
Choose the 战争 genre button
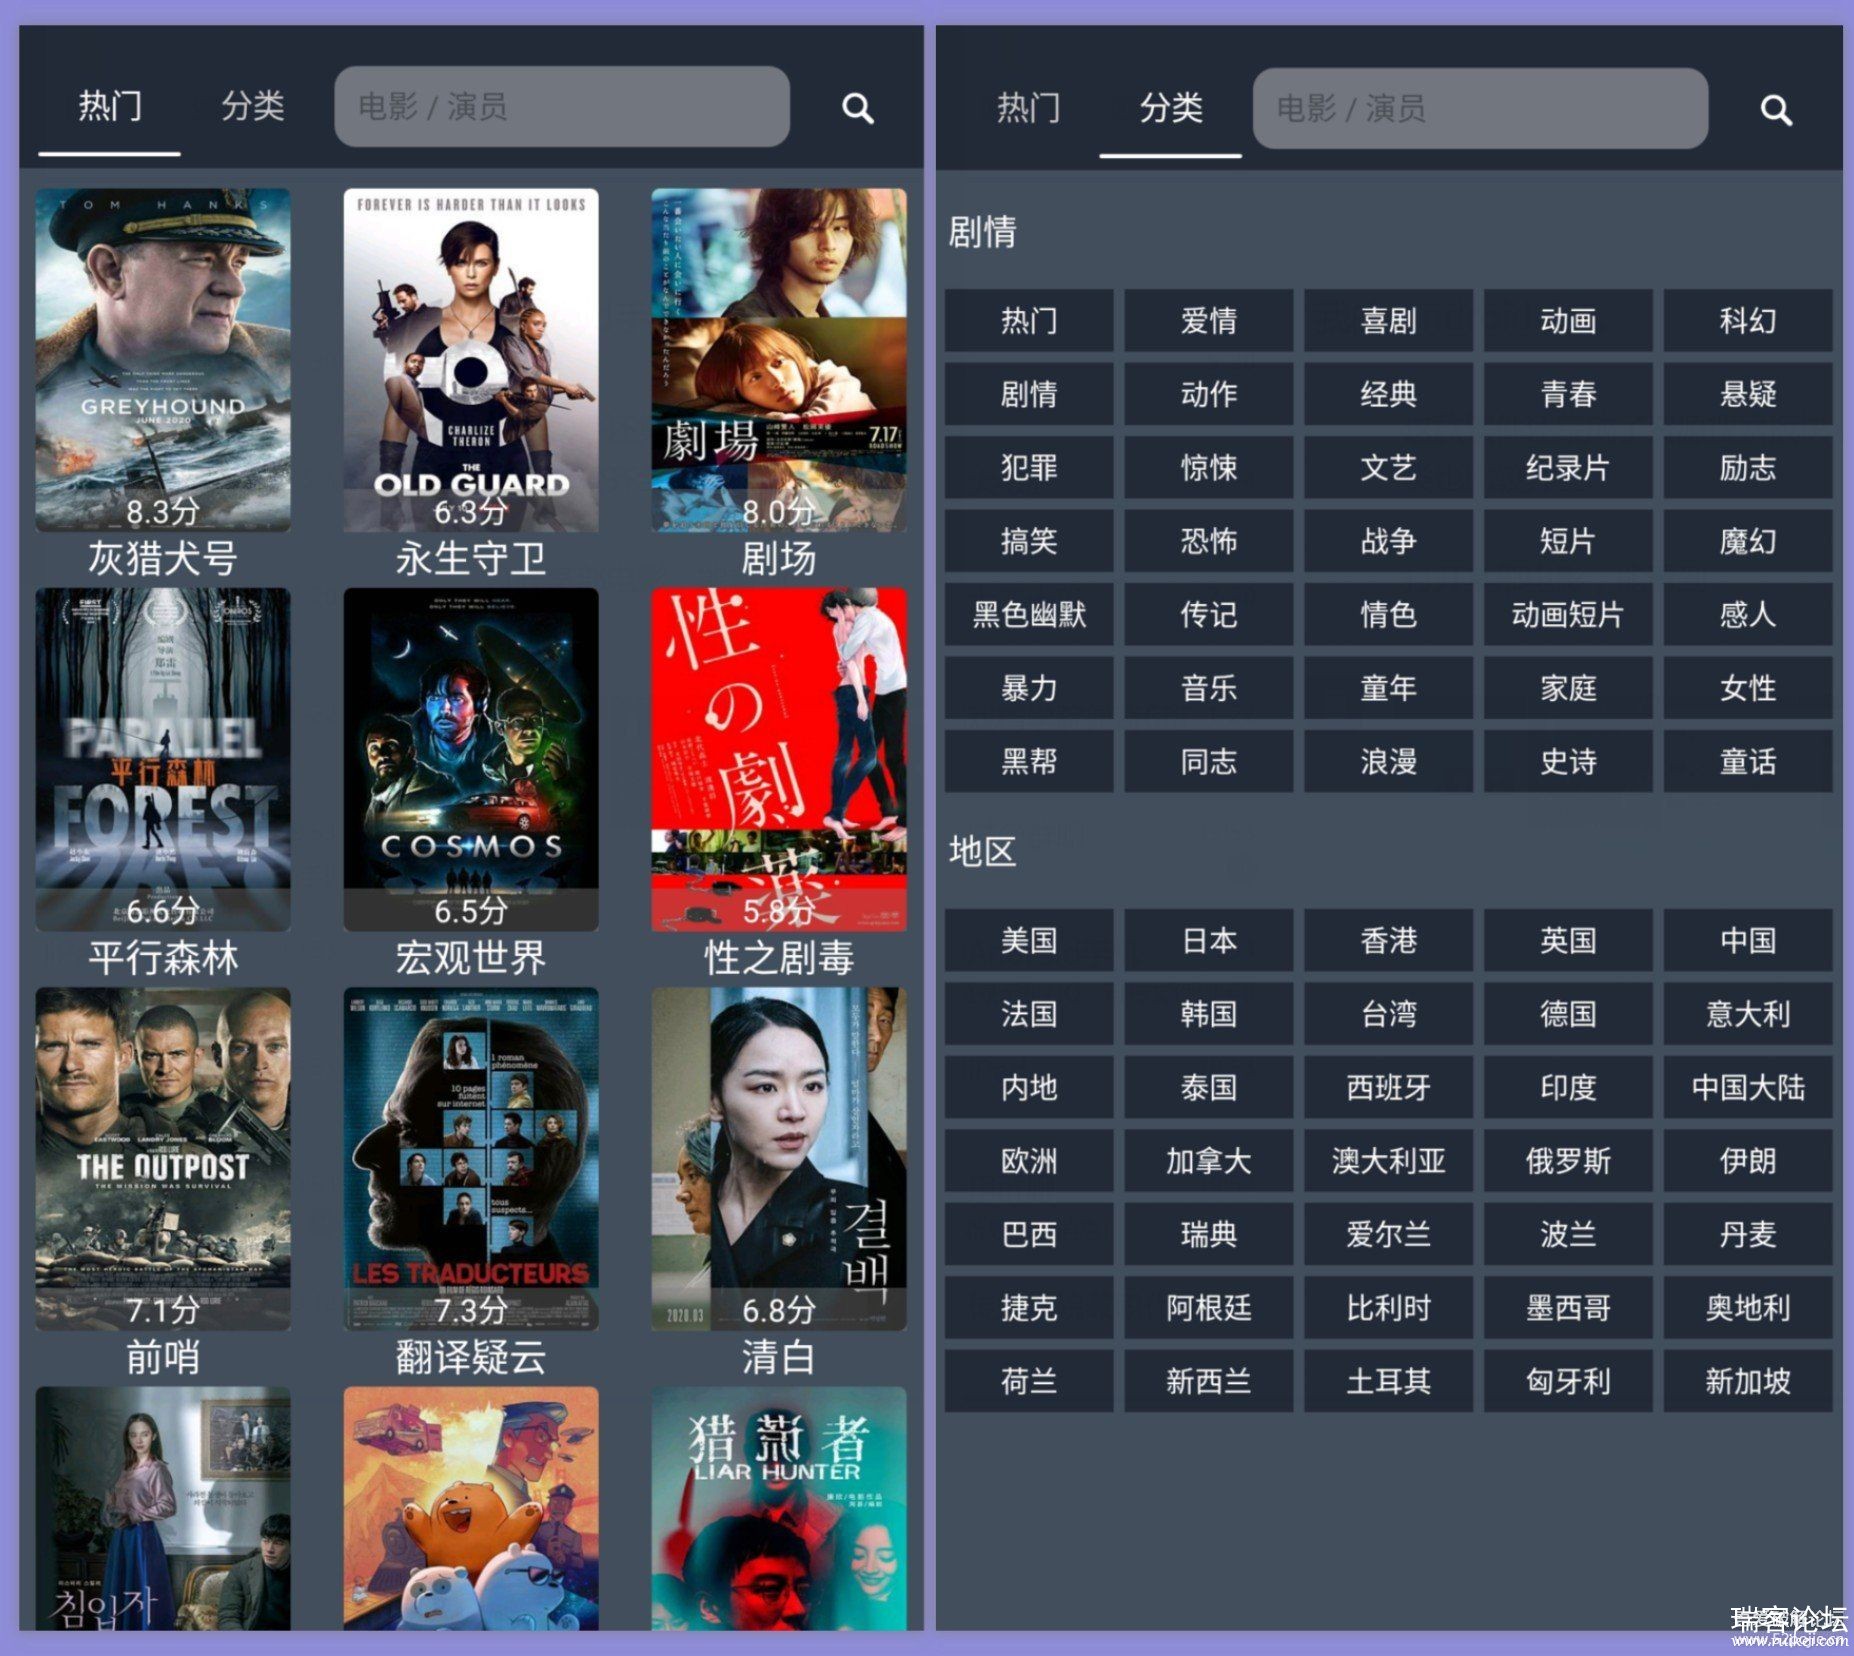tap(1388, 541)
